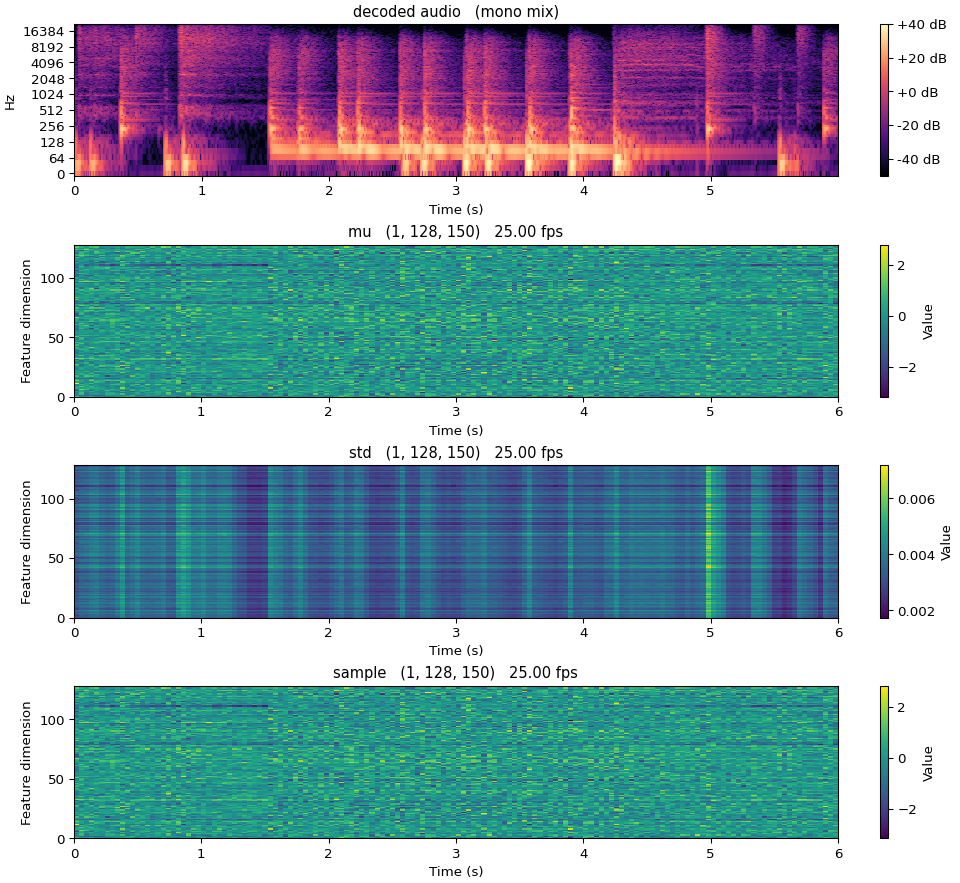
Task: Click 'Time (s)' label under the sample plot
Action: click(x=456, y=871)
